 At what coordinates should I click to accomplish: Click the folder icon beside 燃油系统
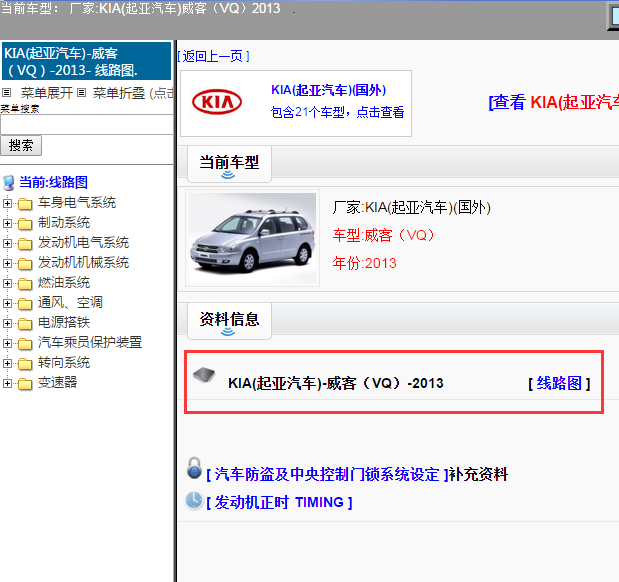click(25, 284)
